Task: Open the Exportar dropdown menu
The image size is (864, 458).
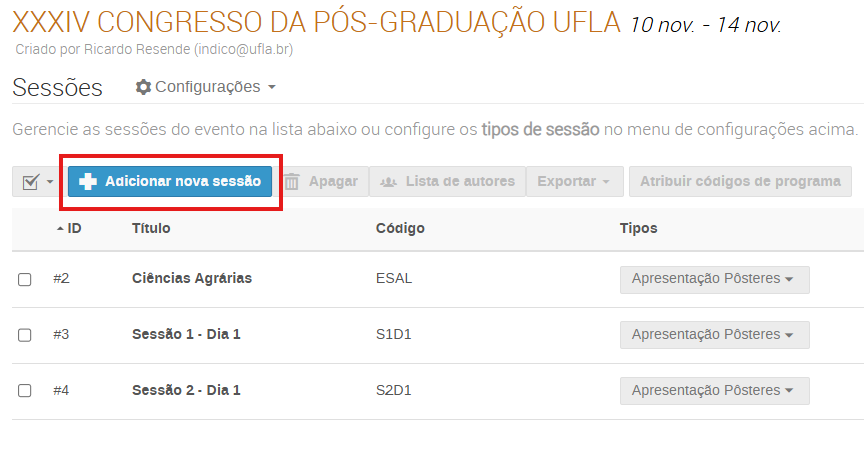Action: click(x=574, y=181)
